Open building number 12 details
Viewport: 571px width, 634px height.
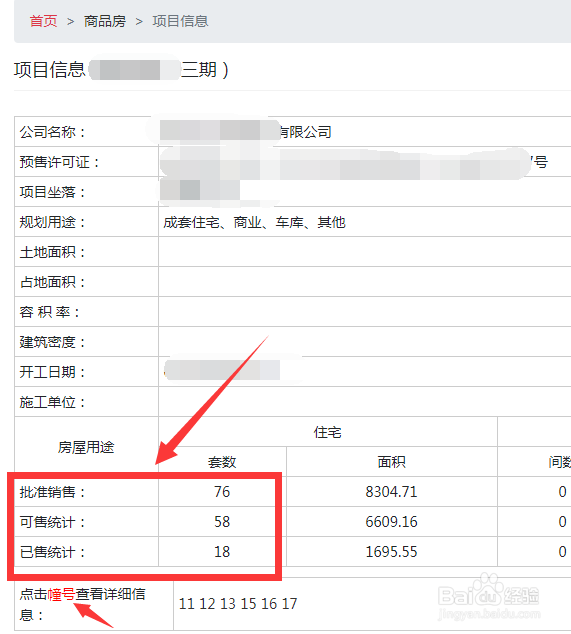click(x=207, y=604)
